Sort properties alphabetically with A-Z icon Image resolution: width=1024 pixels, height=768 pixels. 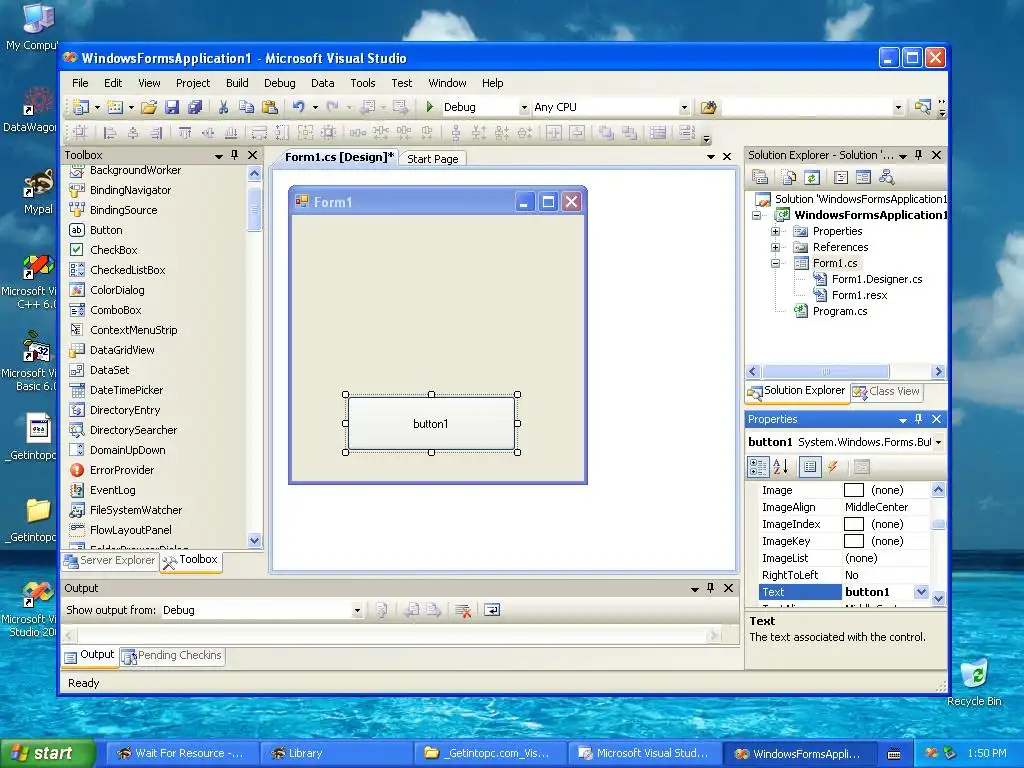[780, 467]
